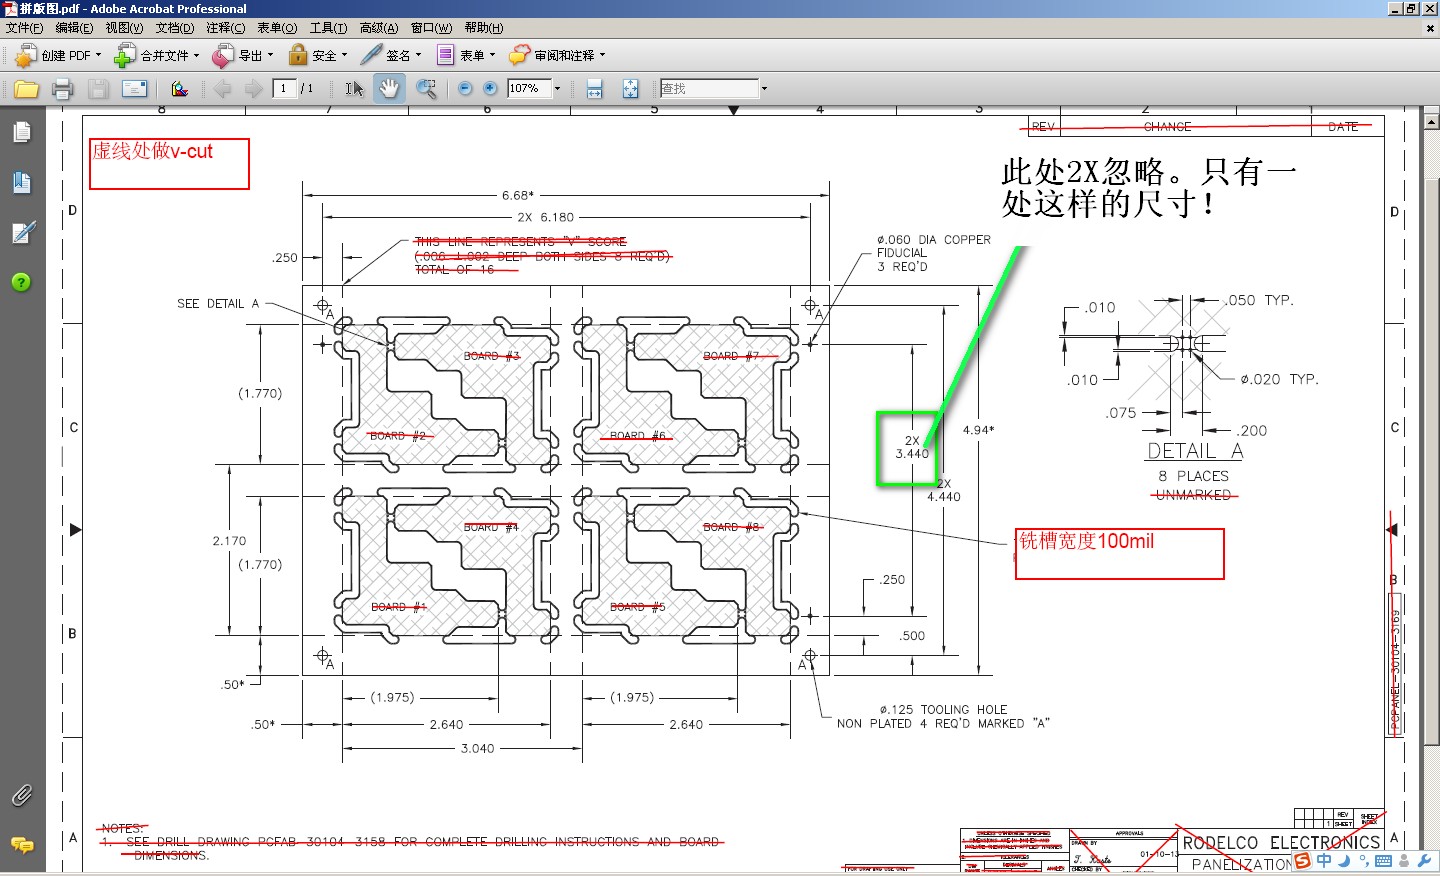Go to next view right arrow

click(x=254, y=89)
